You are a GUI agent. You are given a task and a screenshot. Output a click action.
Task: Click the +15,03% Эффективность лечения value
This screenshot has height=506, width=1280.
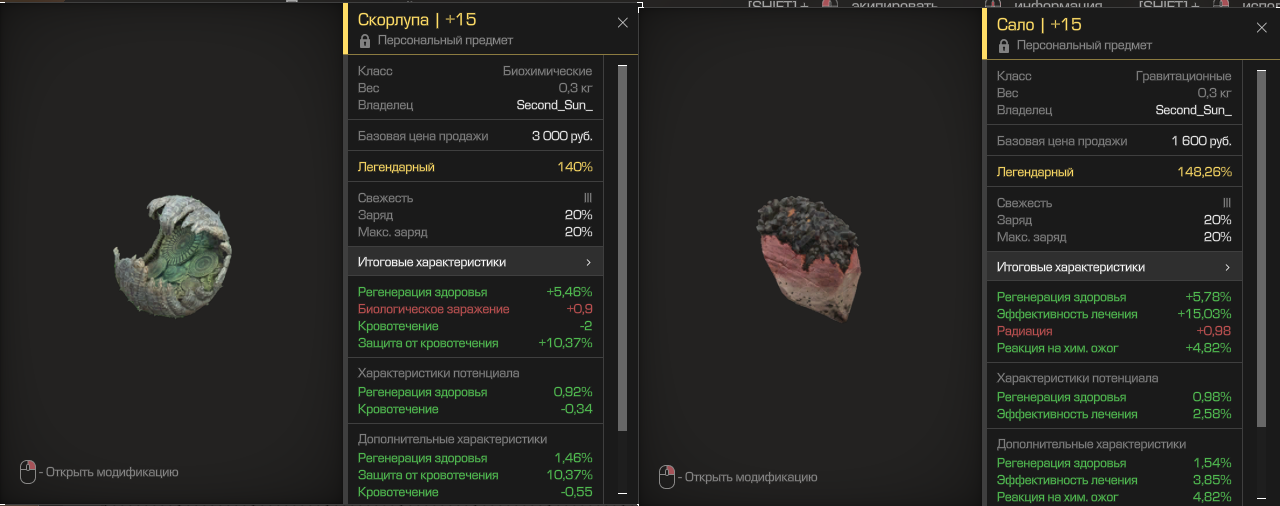(x=1205, y=314)
